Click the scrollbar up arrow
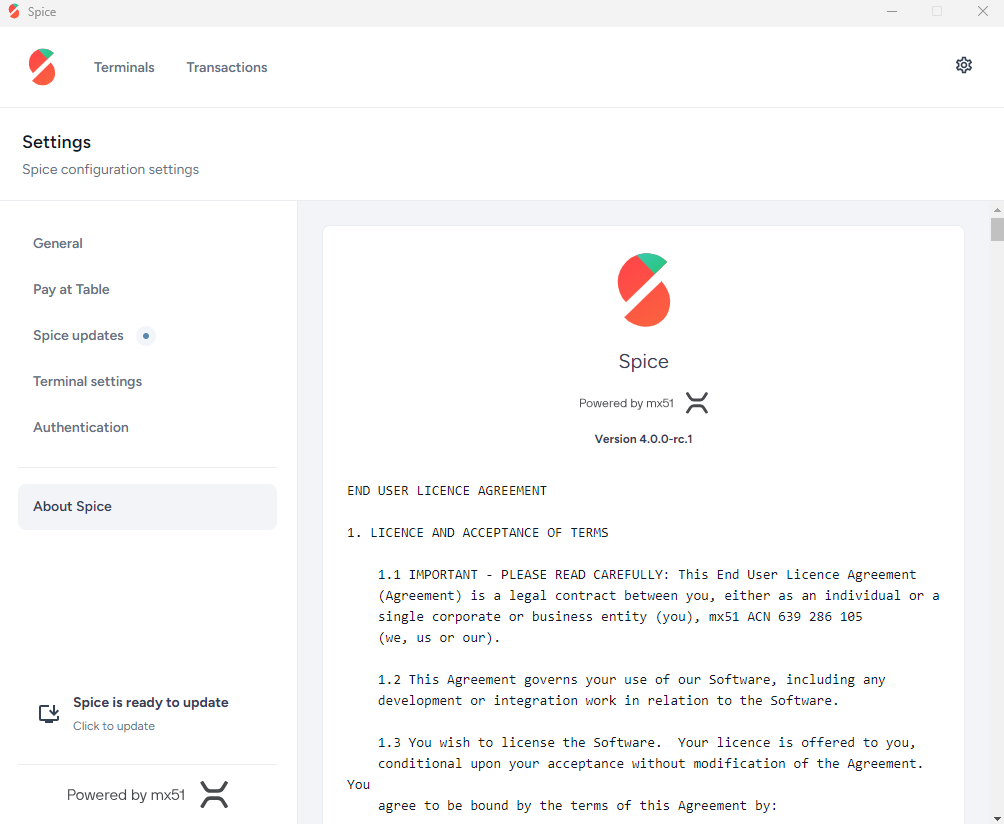Viewport: 1004px width, 824px height. [997, 209]
